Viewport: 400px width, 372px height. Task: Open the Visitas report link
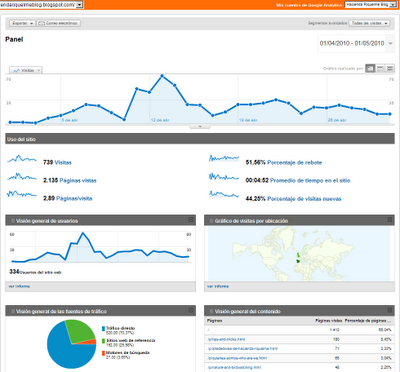[63, 163]
